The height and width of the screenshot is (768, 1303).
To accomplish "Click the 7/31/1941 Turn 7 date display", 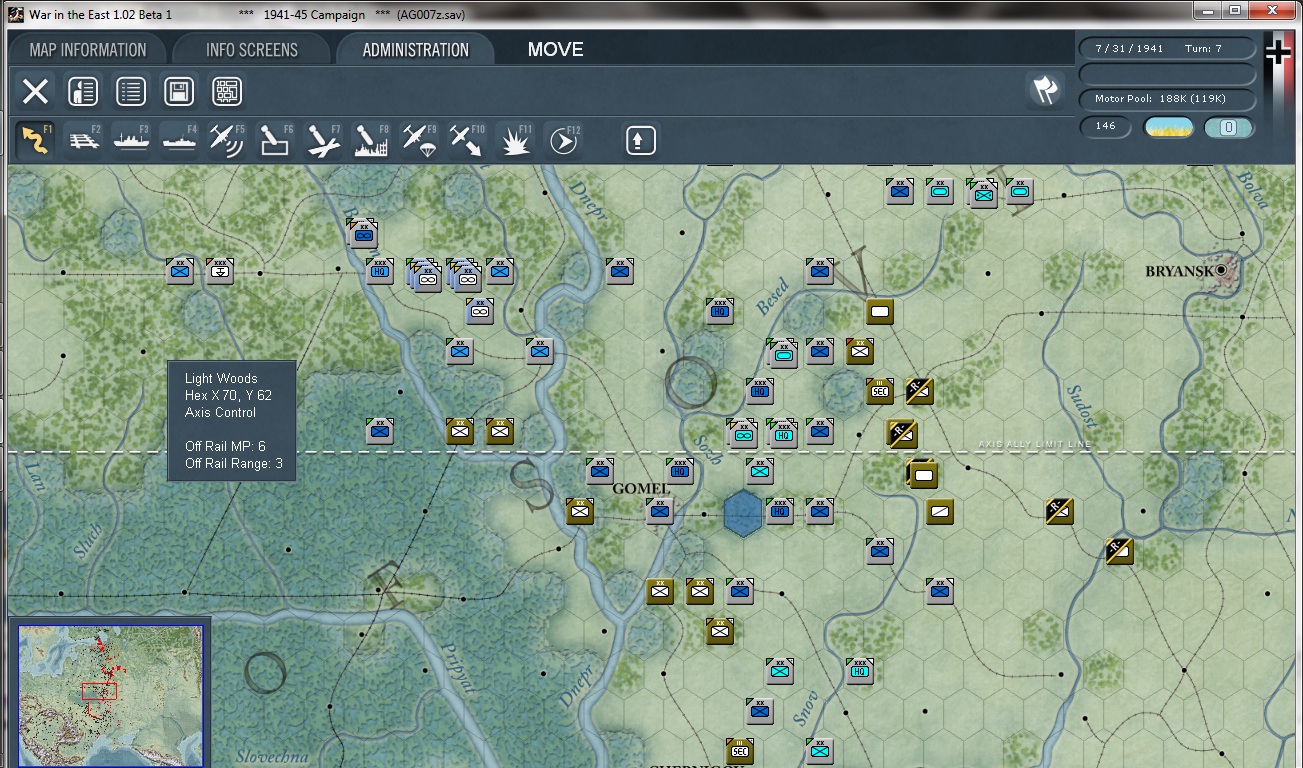I will [1168, 49].
